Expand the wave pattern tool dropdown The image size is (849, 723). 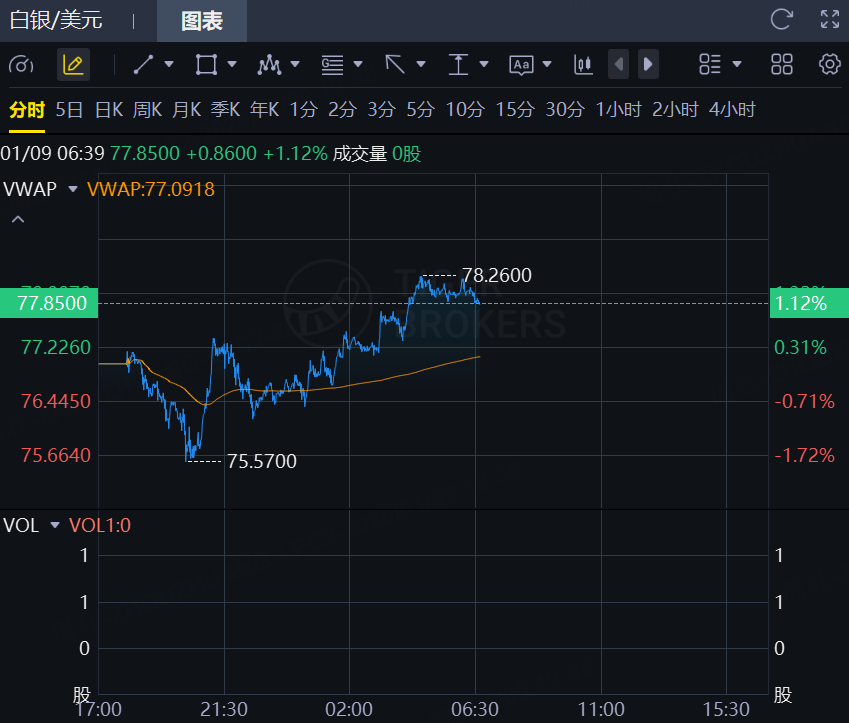[294, 65]
